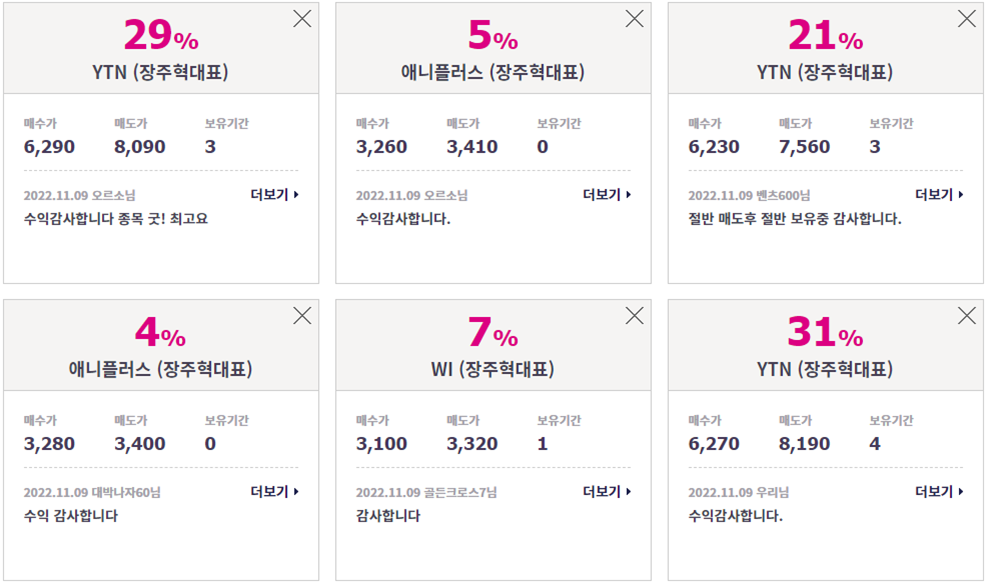Open 더보기 on 골든크로스7님's review
Screen dimensions: 988x584
pos(607,491)
